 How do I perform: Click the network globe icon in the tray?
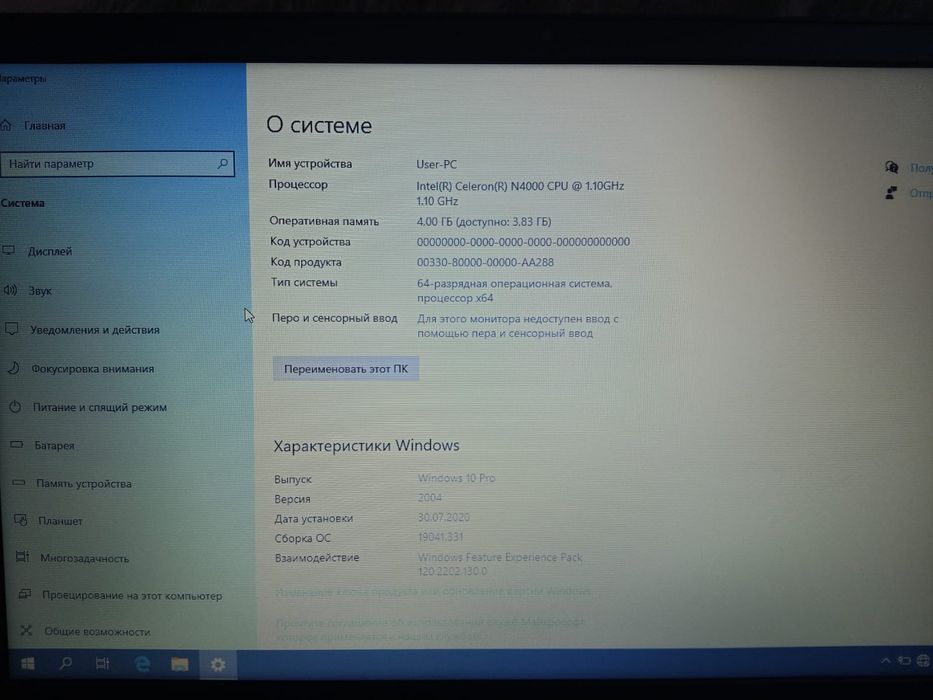pyautogui.click(x=923, y=660)
